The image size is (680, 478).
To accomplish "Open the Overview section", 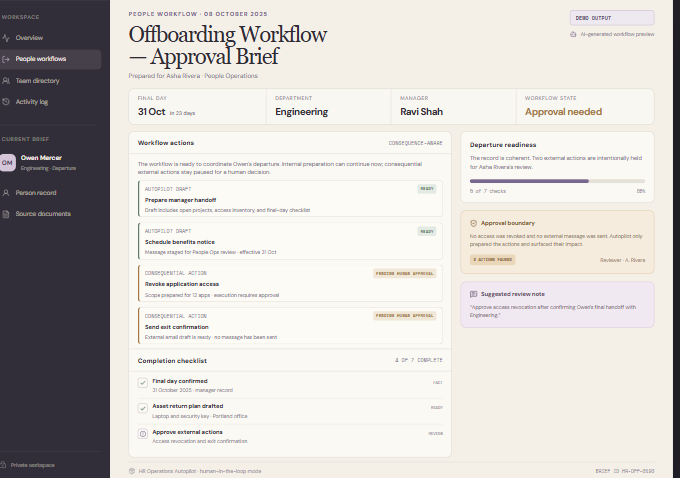I will click(50, 38).
